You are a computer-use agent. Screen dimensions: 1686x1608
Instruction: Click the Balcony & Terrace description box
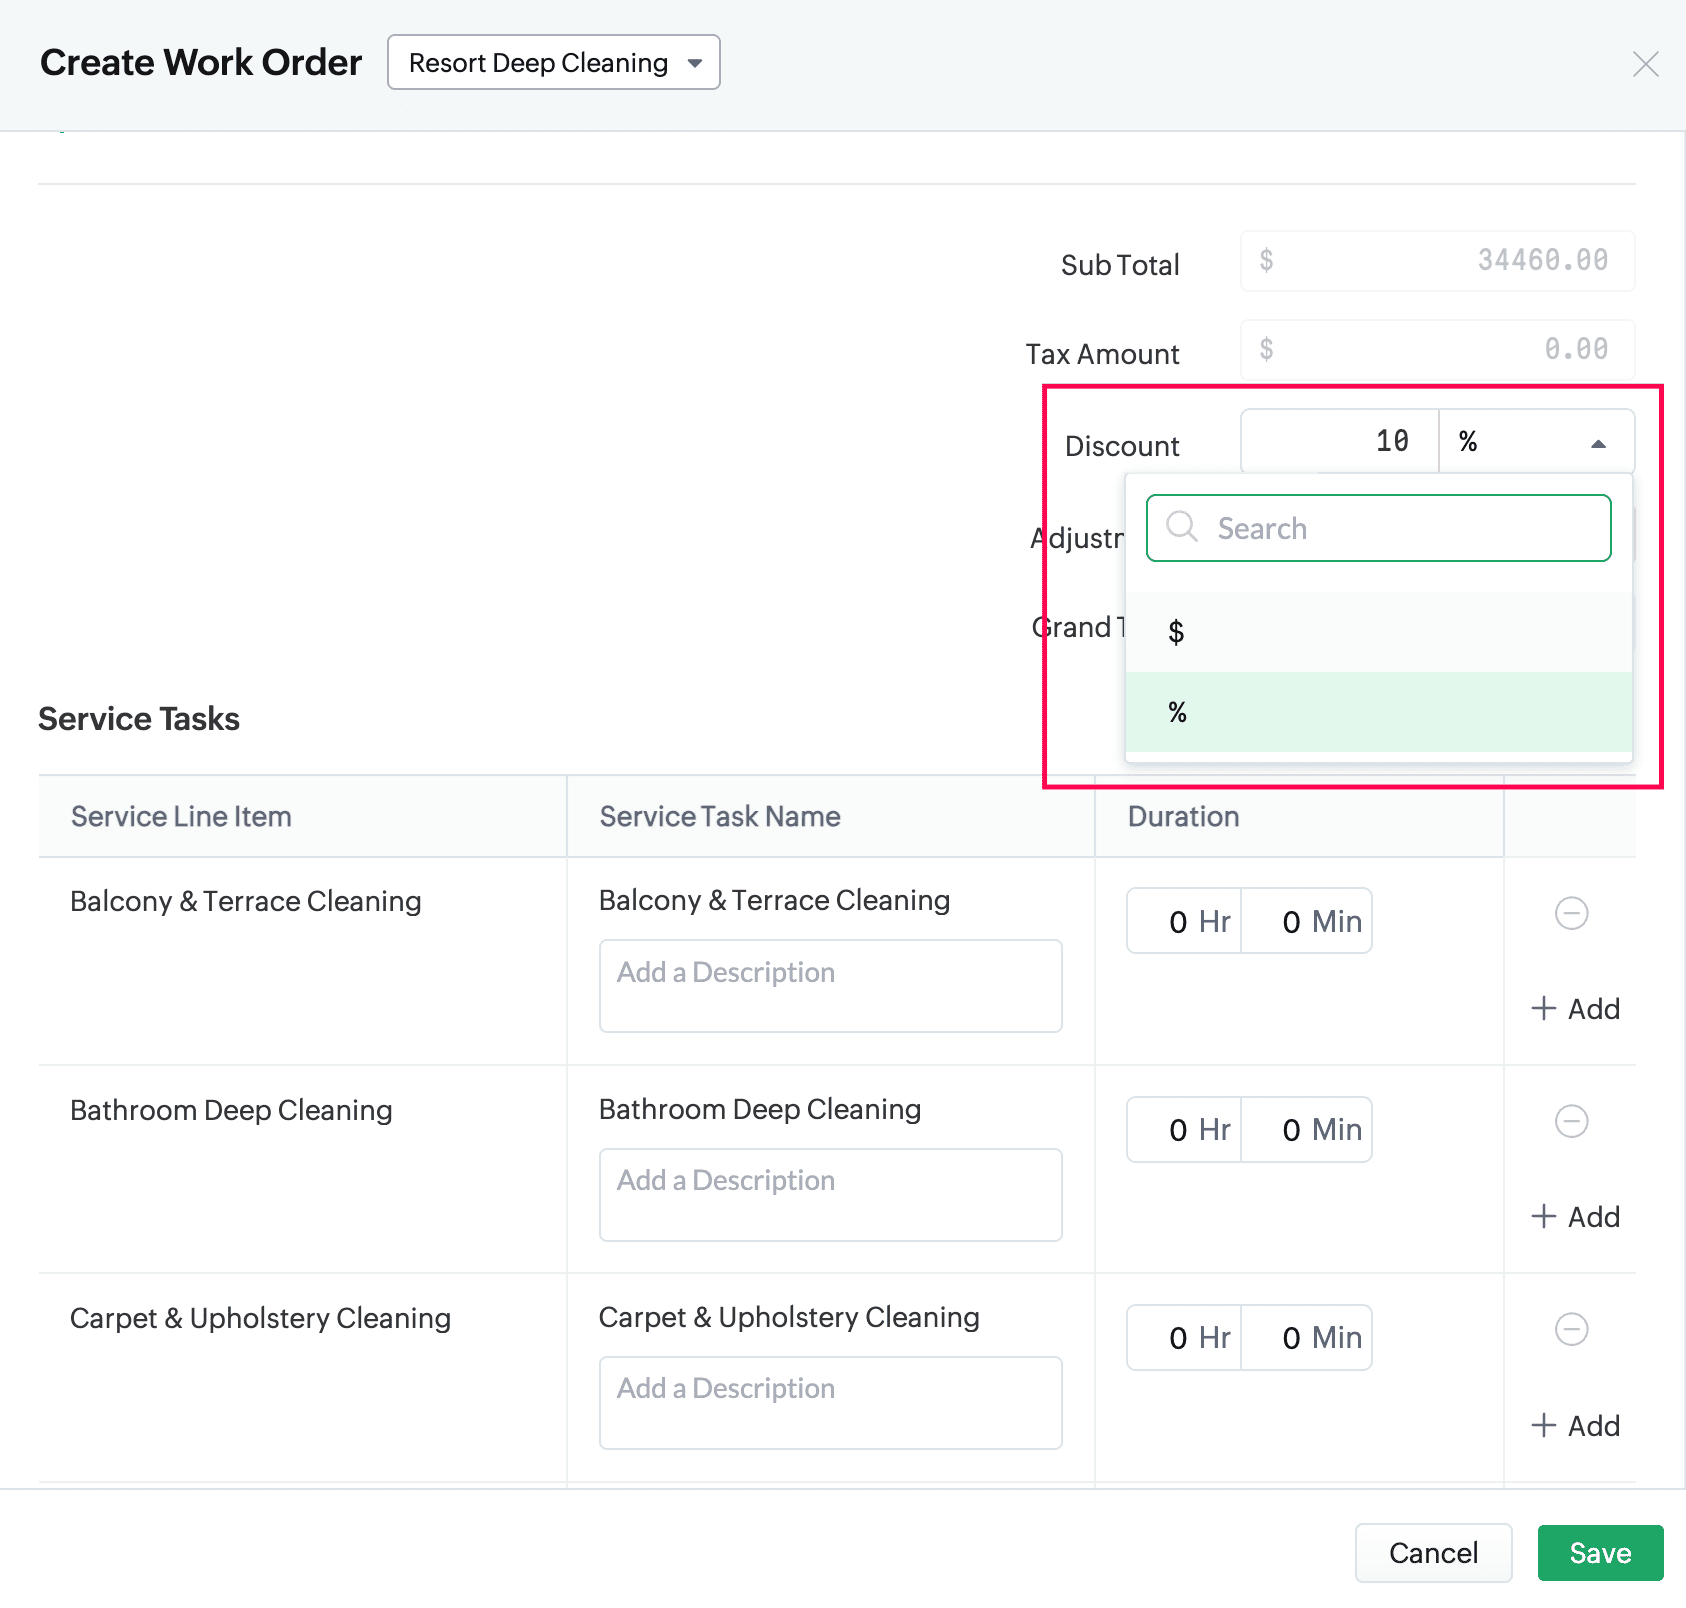pyautogui.click(x=830, y=986)
